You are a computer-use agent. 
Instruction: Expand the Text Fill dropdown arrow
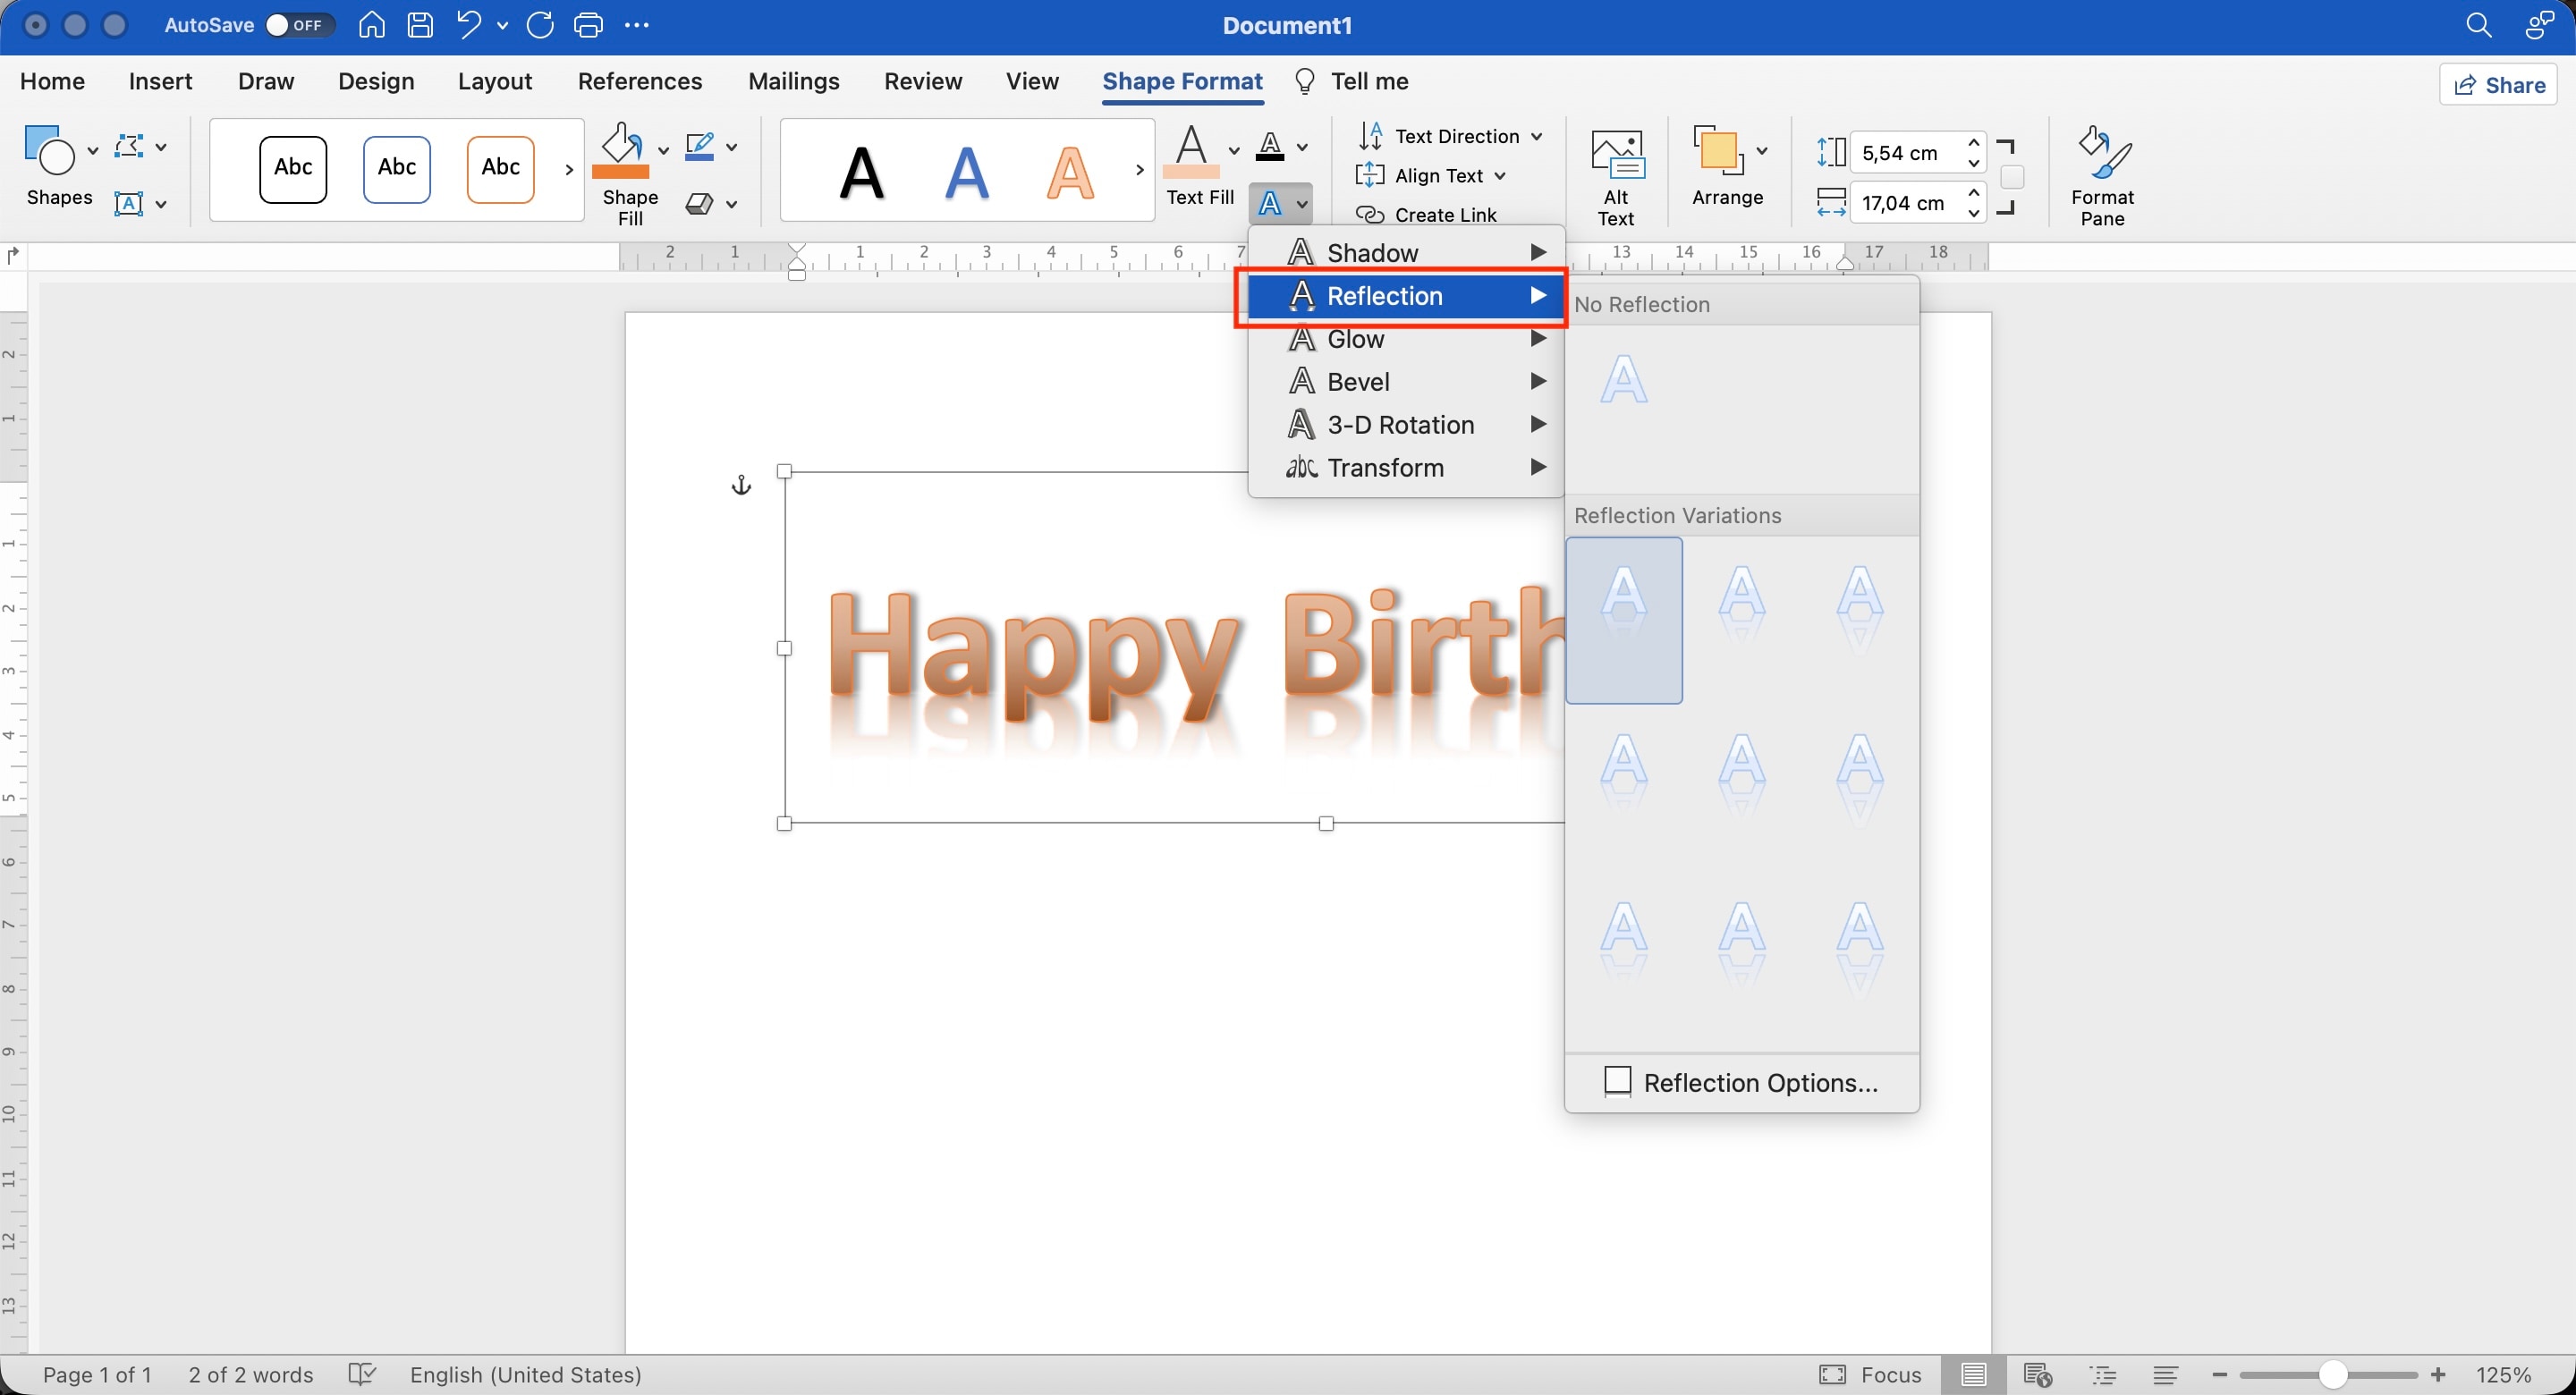tap(1233, 150)
